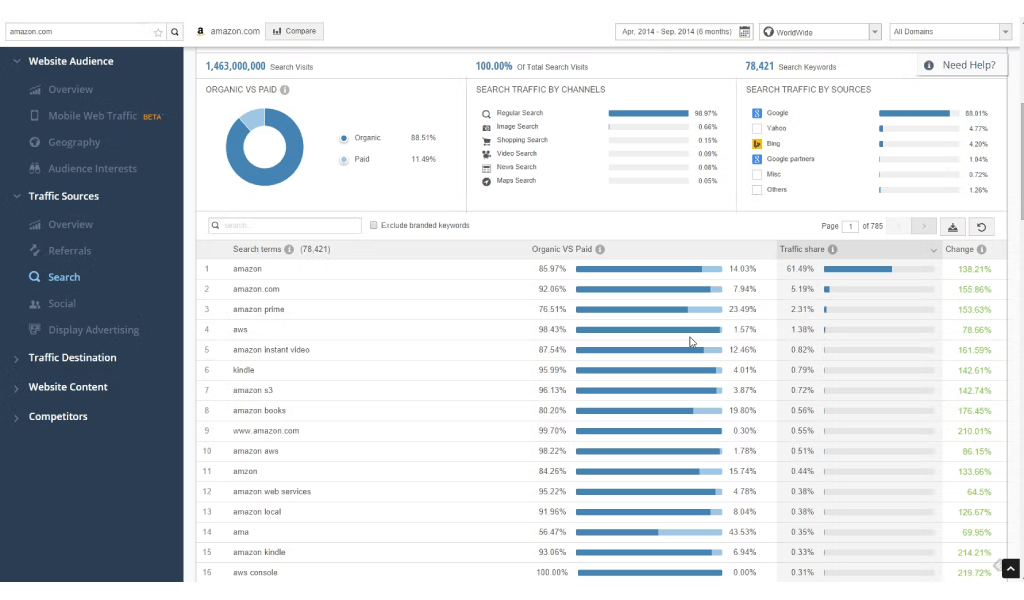Viewport: 1024px width, 600px height.
Task: Expand the Traffic Destination section
Action: (x=17, y=358)
